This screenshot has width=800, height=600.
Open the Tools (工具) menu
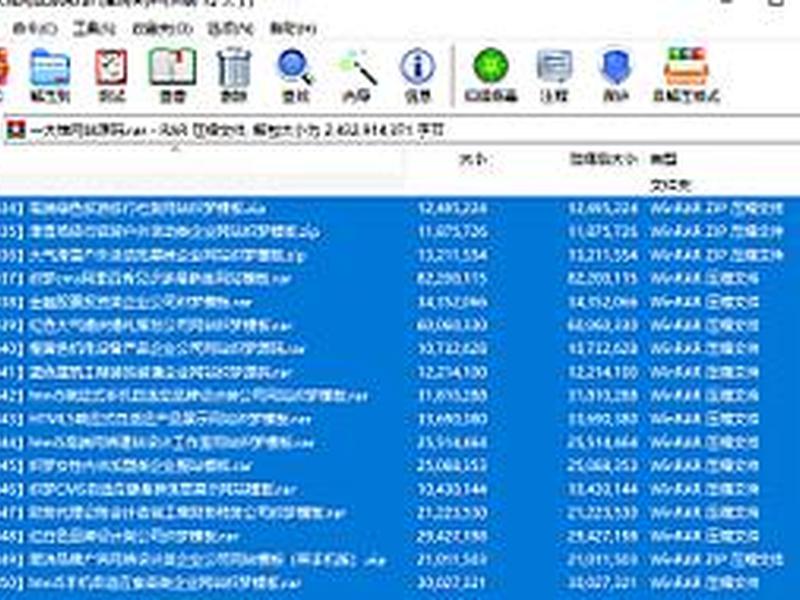[x=94, y=29]
